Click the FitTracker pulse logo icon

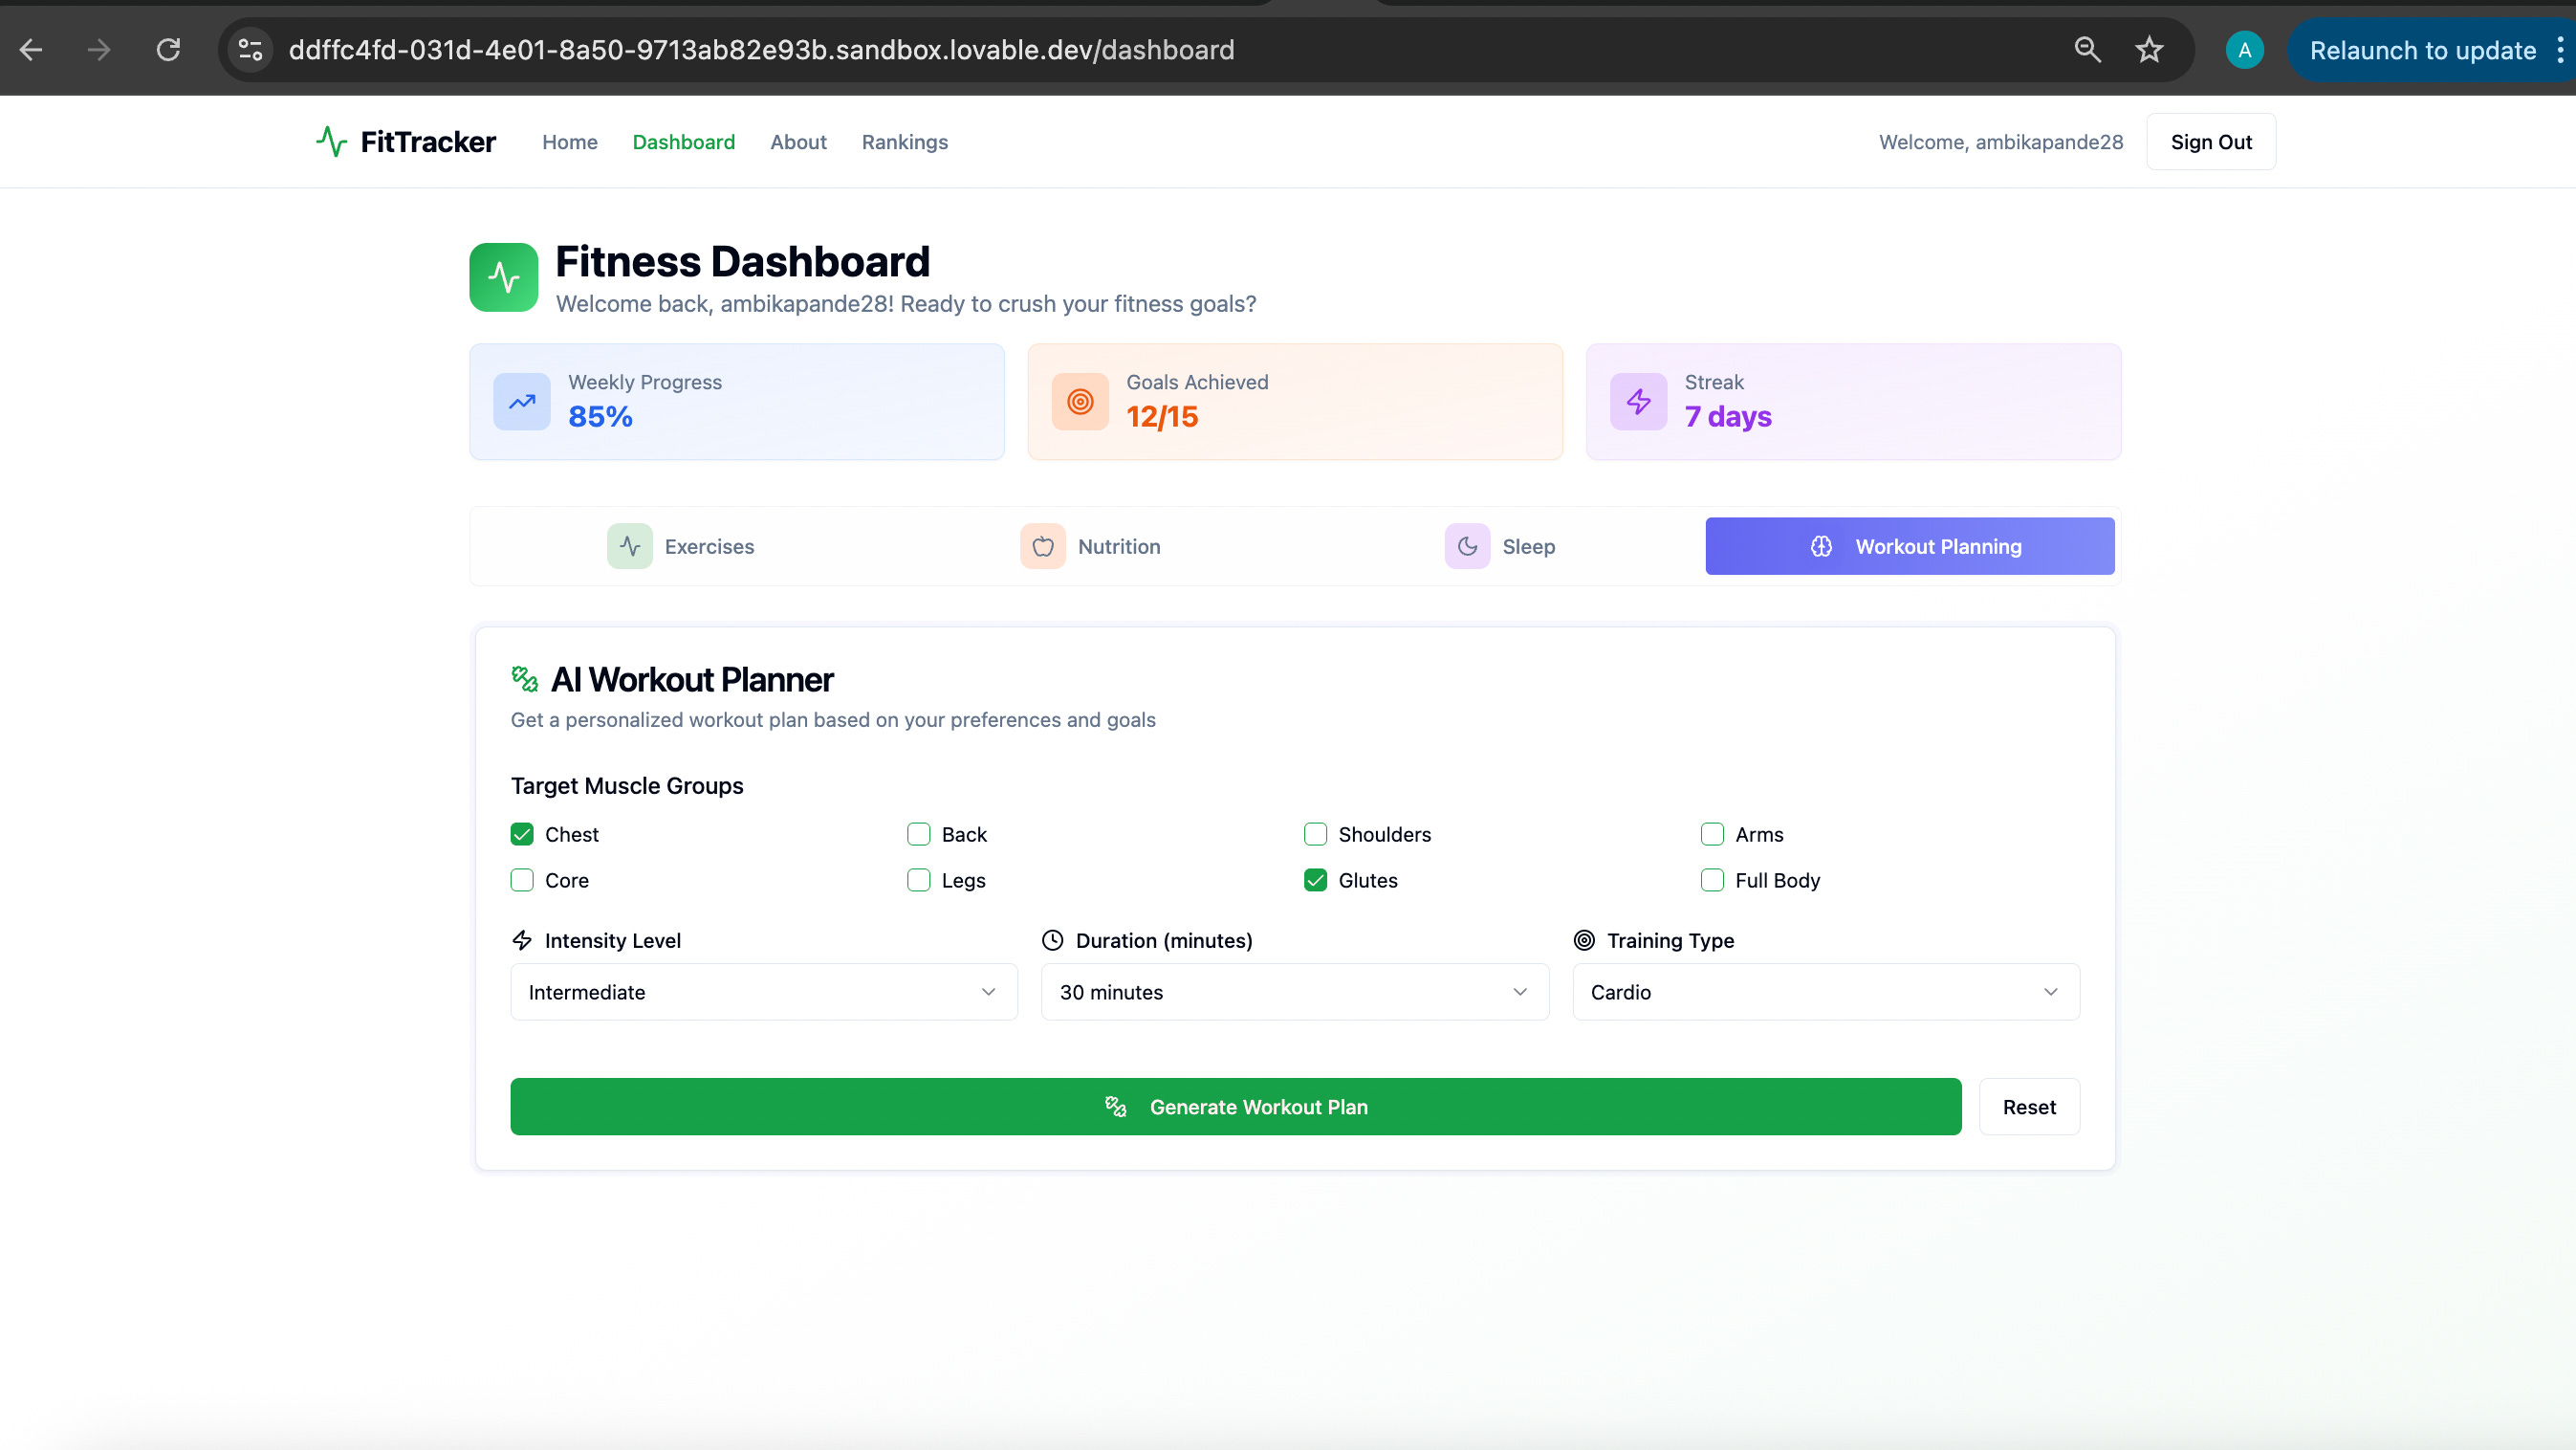[331, 142]
